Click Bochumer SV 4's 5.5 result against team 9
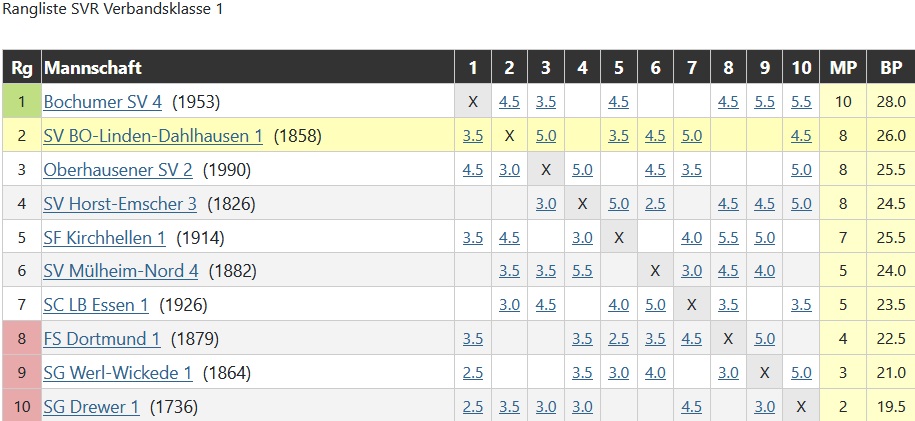The image size is (915, 421). (765, 101)
